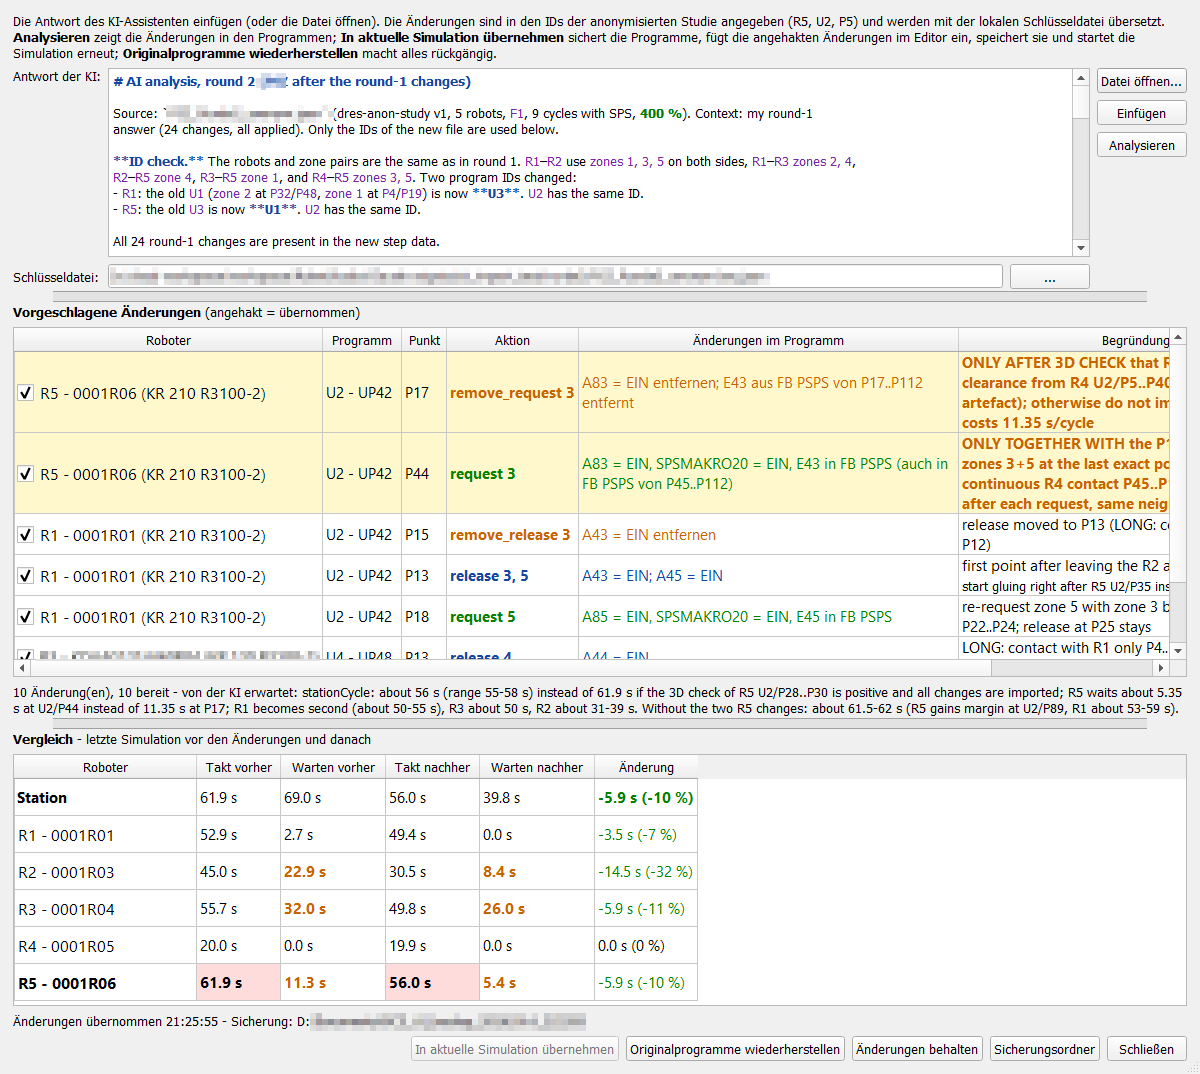Select R3 - 0001R04 in the comparison table
Image resolution: width=1200 pixels, height=1074 pixels.
coord(355,909)
